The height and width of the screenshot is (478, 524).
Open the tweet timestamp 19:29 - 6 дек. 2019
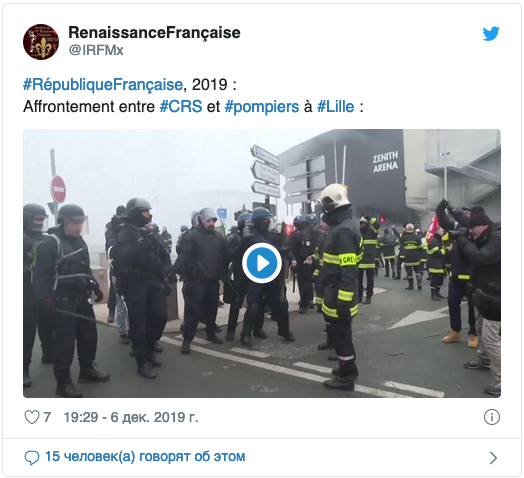[x=131, y=417]
